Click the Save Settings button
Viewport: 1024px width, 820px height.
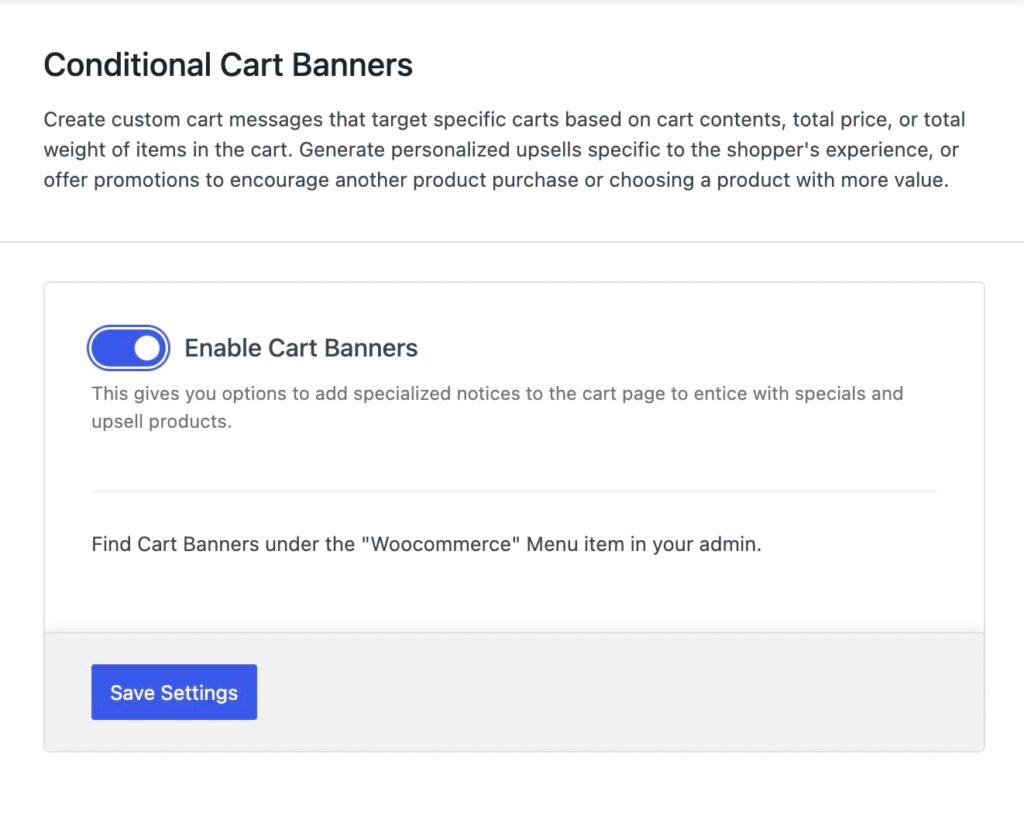pyautogui.click(x=173, y=691)
